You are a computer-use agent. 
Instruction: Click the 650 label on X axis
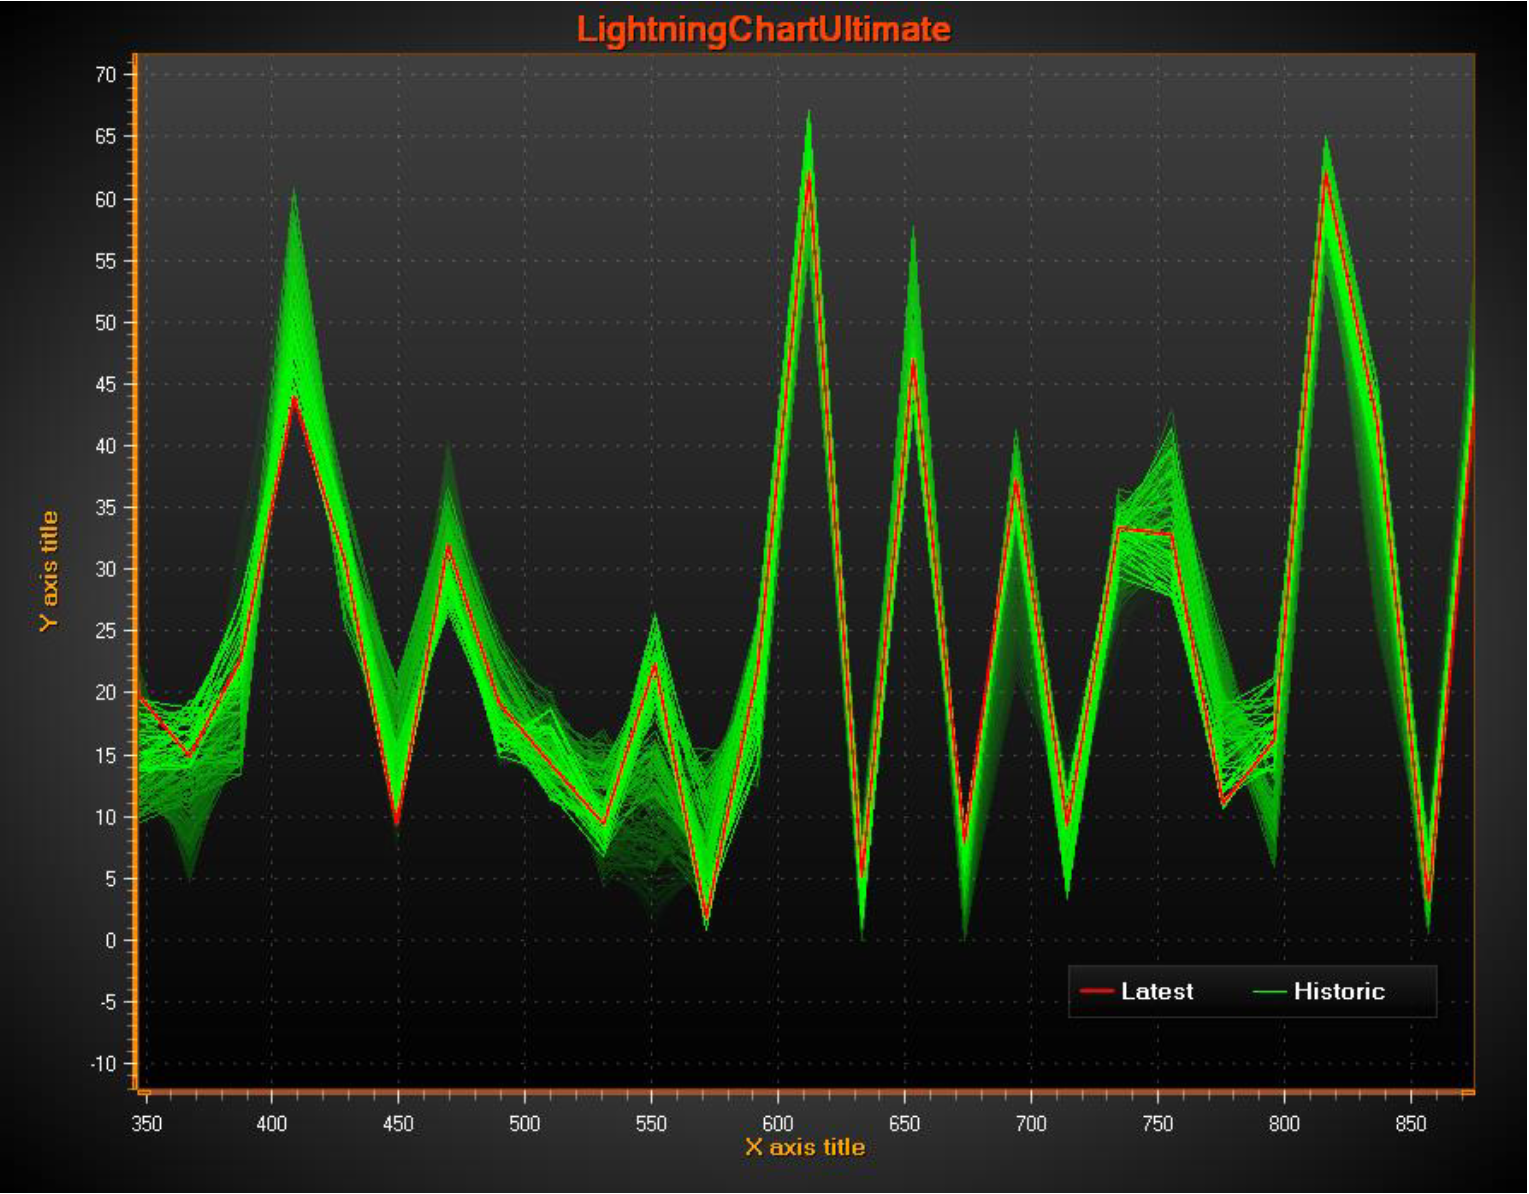tap(904, 1123)
